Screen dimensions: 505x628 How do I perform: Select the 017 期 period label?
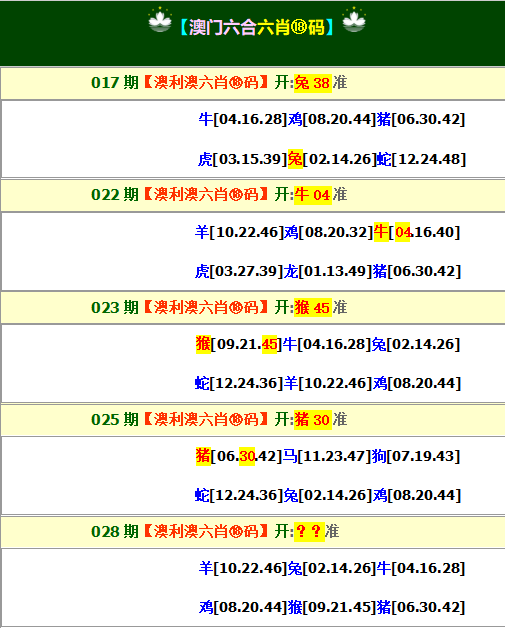115,83
